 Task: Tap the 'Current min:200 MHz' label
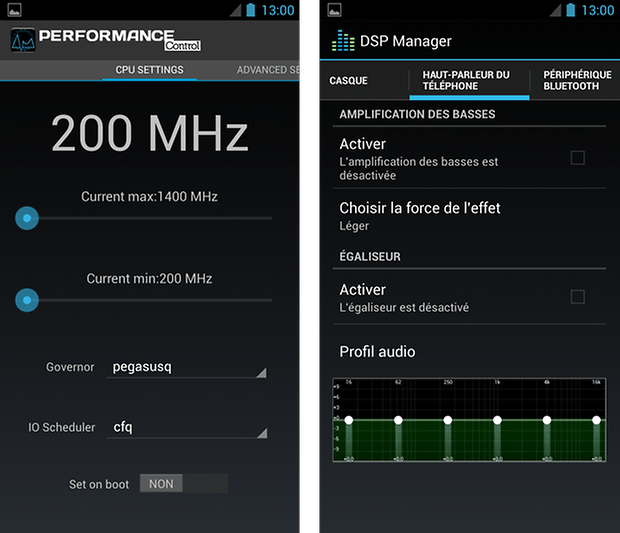coord(149,279)
